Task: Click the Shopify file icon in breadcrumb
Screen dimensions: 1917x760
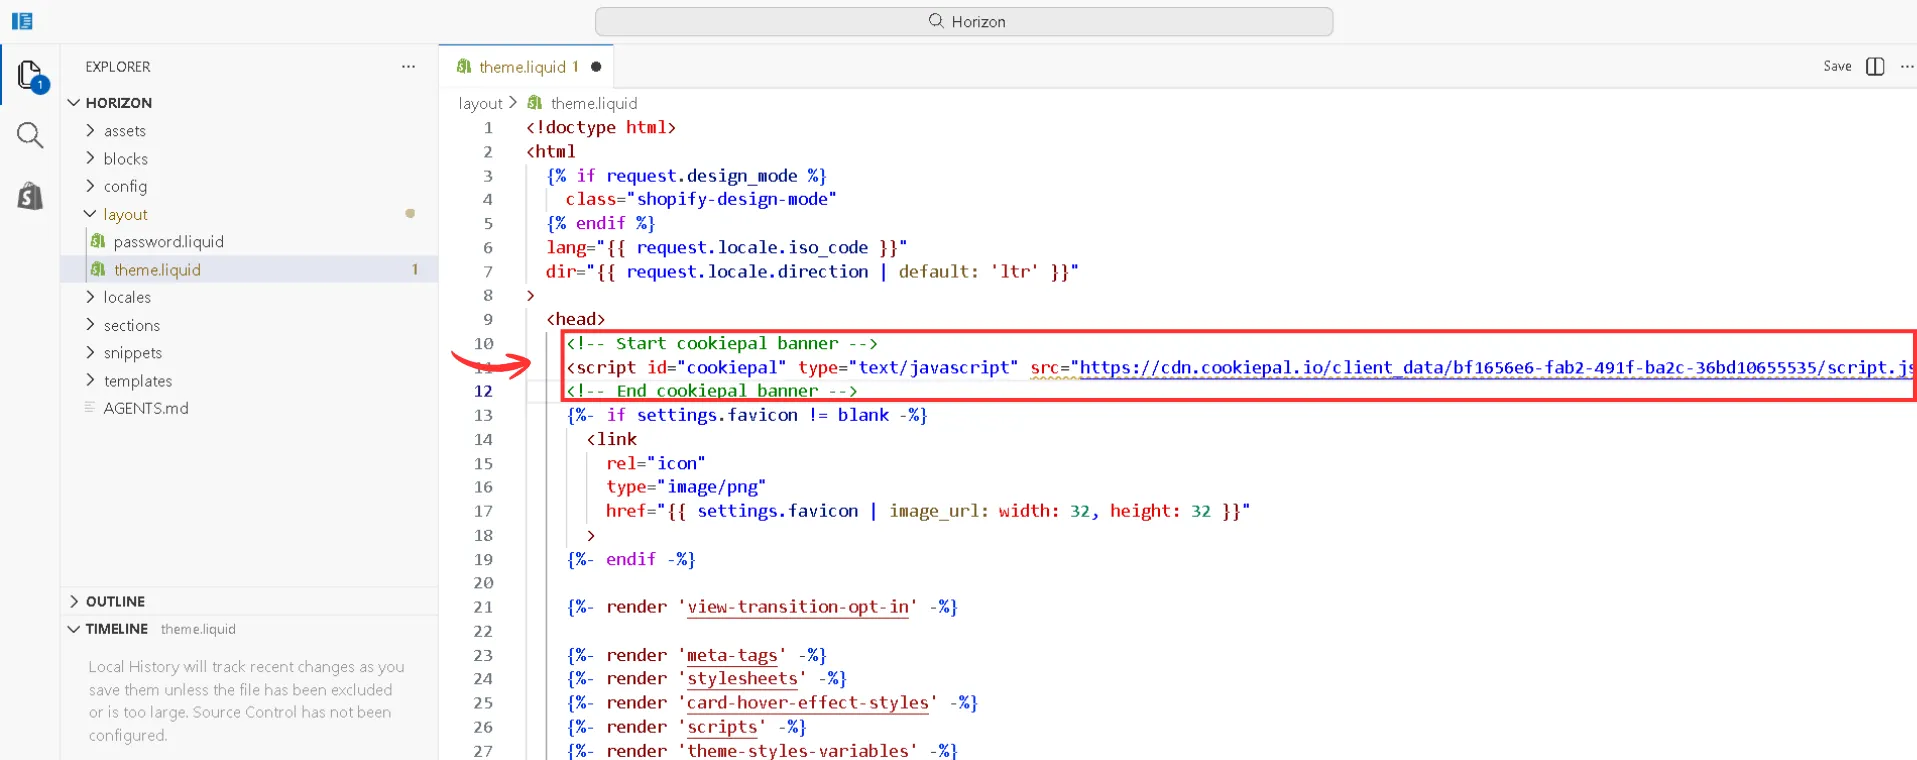Action: [535, 103]
